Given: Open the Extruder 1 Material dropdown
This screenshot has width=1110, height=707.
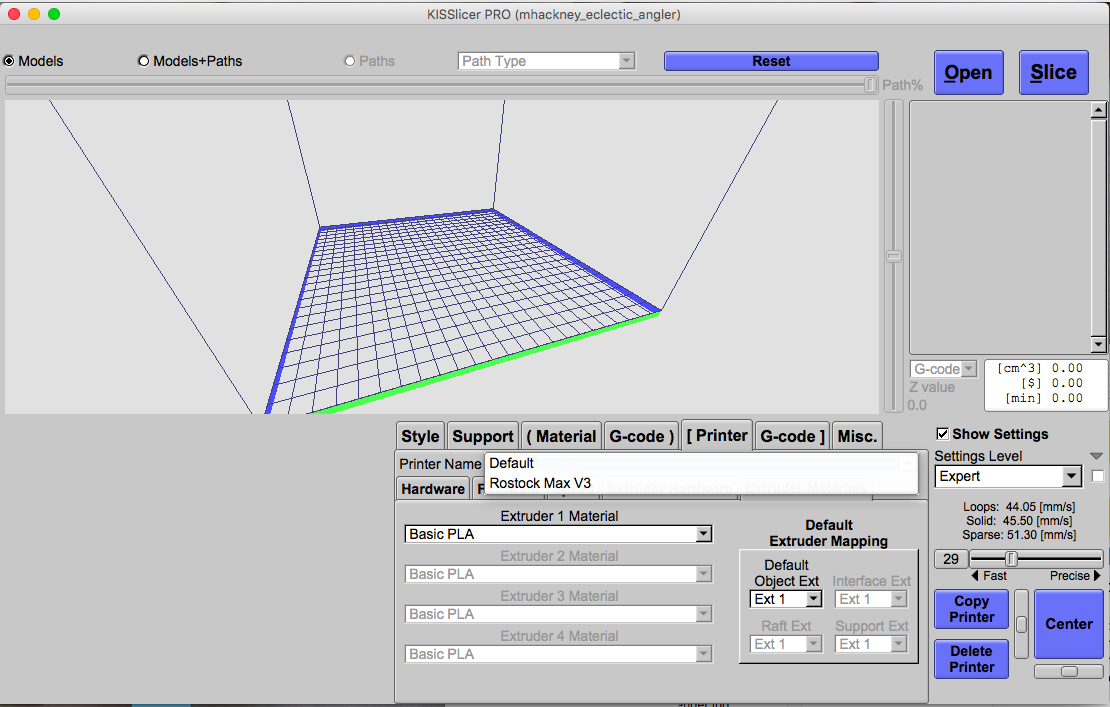Looking at the screenshot, I should [703, 534].
